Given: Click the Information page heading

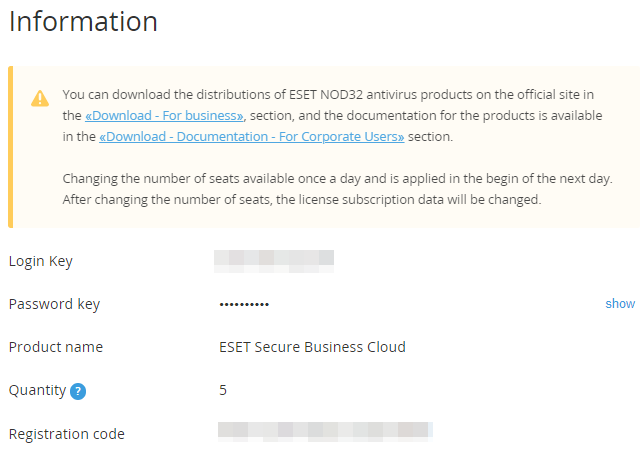Looking at the screenshot, I should (x=83, y=21).
